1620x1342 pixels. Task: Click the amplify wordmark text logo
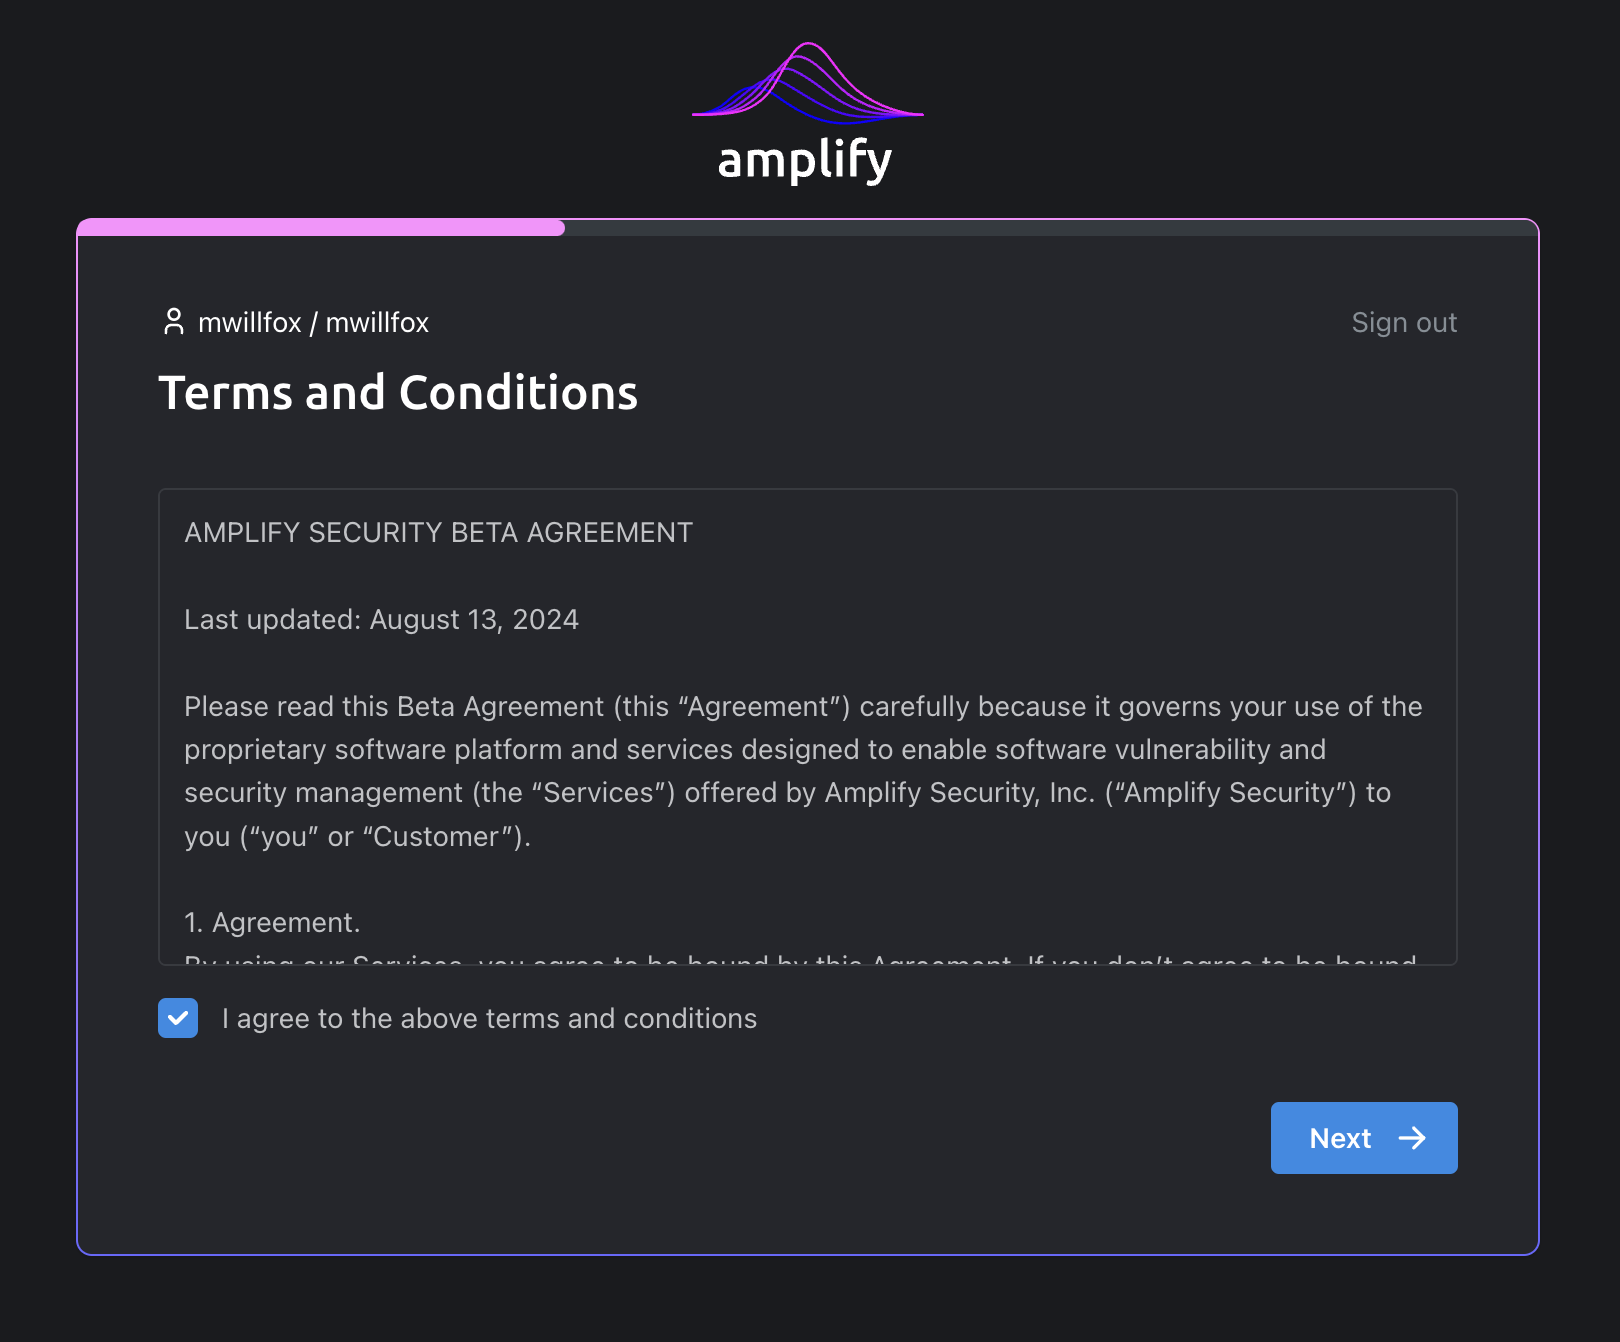coord(804,160)
